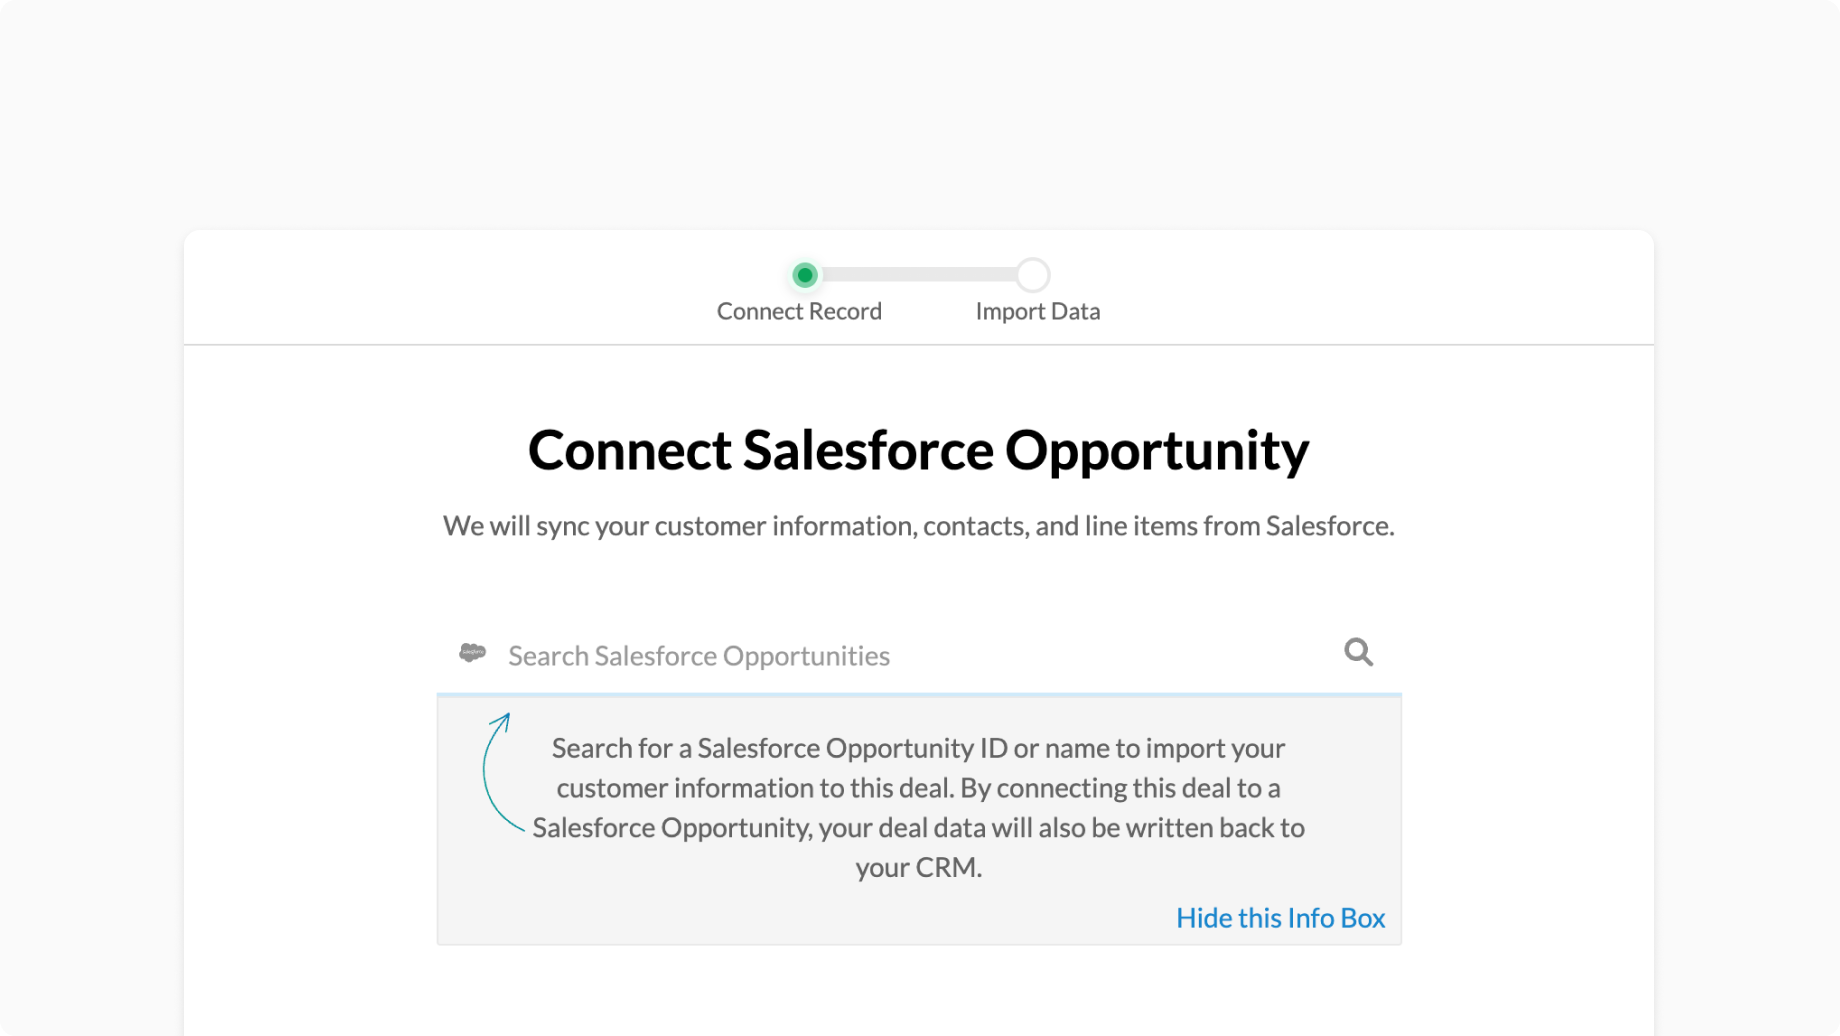1840x1036 pixels.
Task: Hide this Info Box link
Action: tap(1280, 918)
